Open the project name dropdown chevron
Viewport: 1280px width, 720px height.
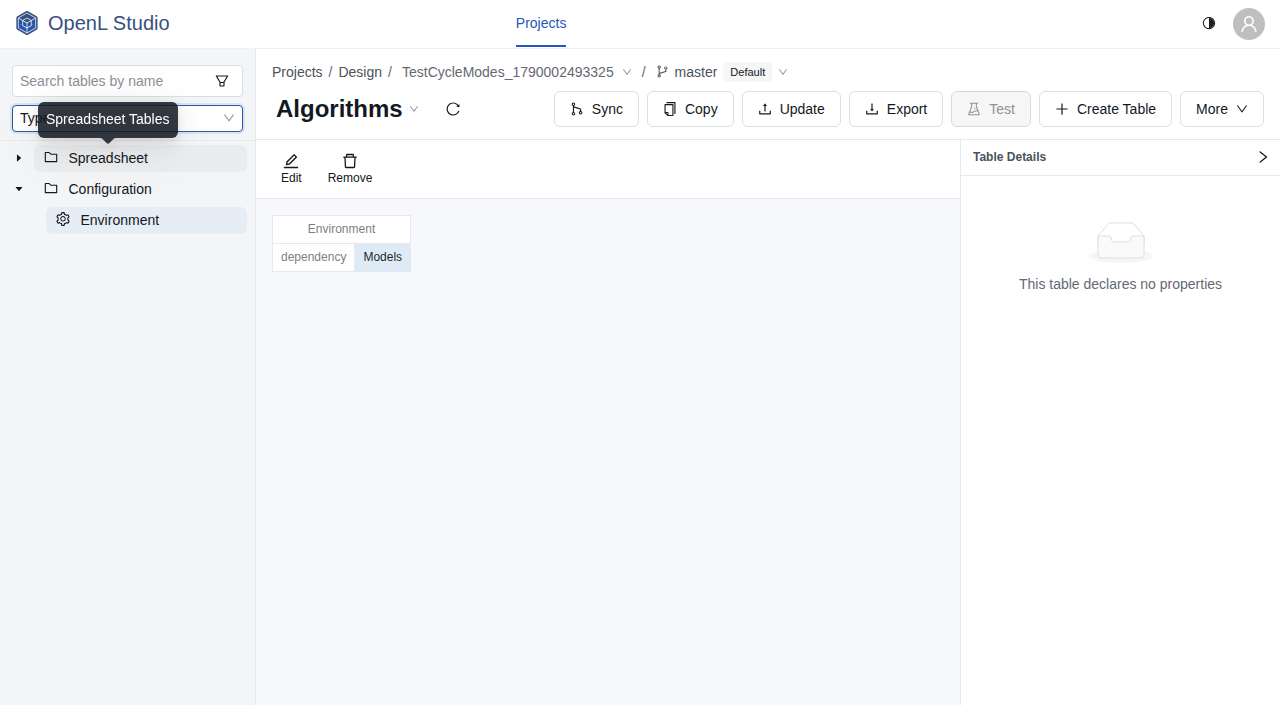(x=627, y=72)
